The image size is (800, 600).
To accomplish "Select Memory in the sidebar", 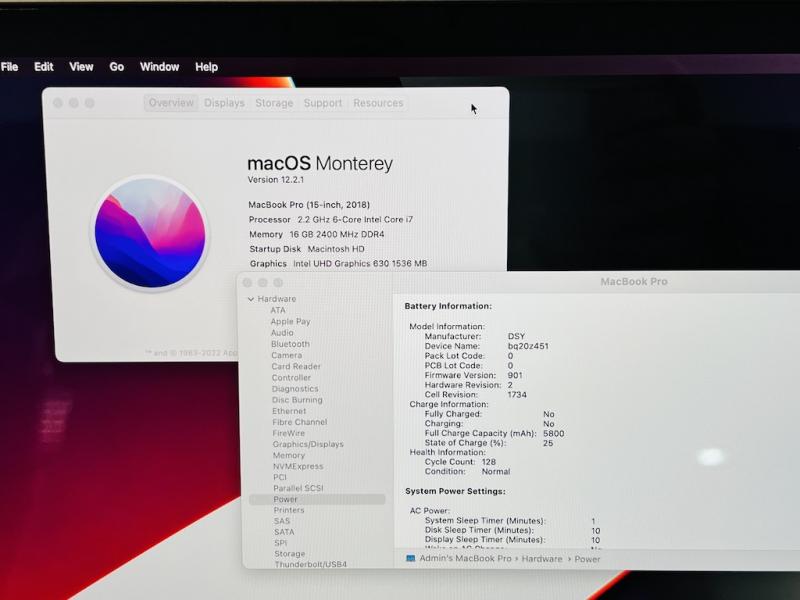I will coord(289,455).
